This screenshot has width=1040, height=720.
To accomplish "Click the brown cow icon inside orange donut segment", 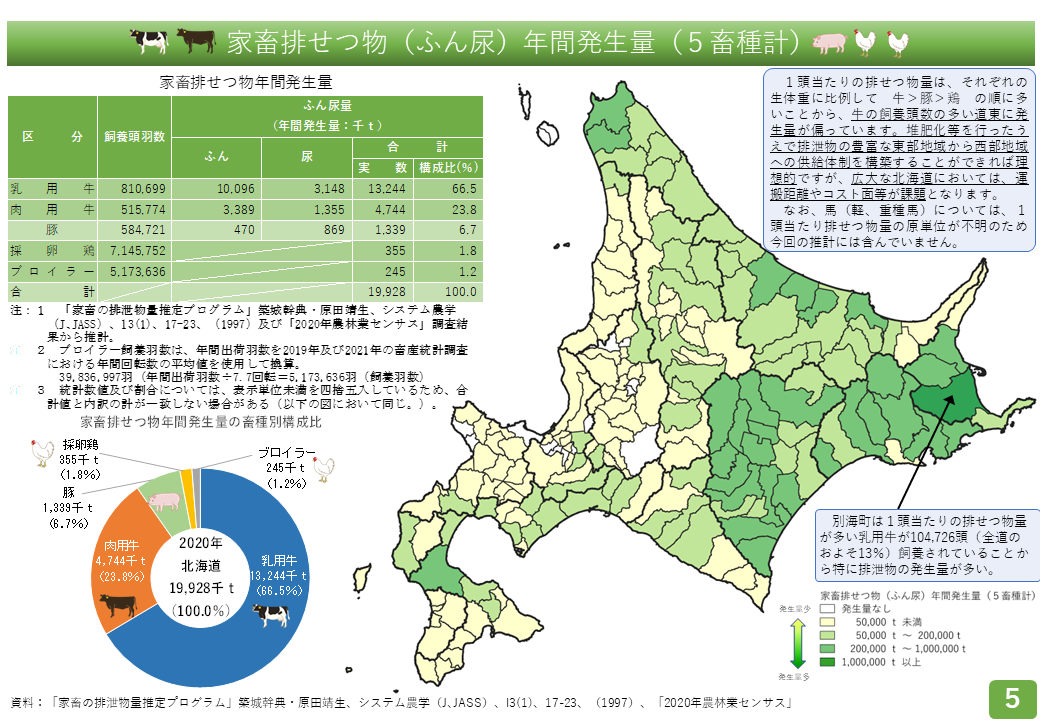I will coord(118,606).
